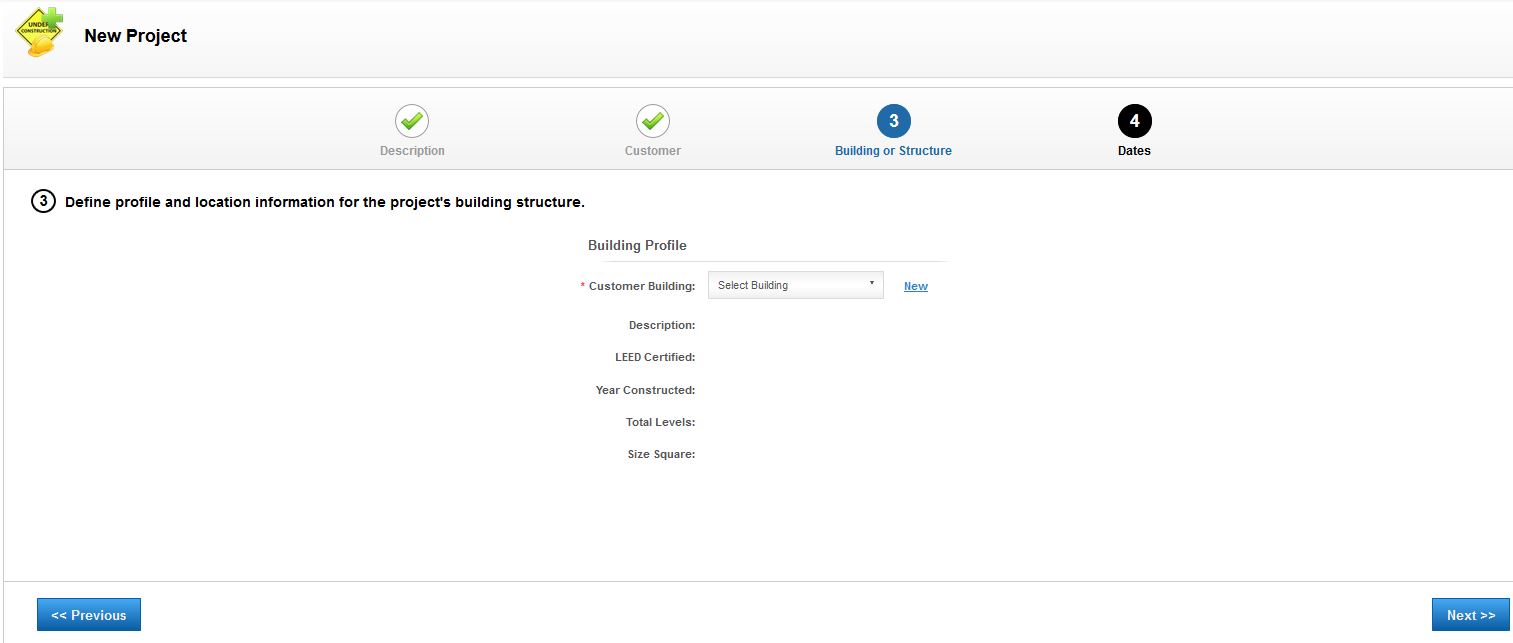Click the New Project page title
The width and height of the screenshot is (1513, 643).
coord(136,36)
